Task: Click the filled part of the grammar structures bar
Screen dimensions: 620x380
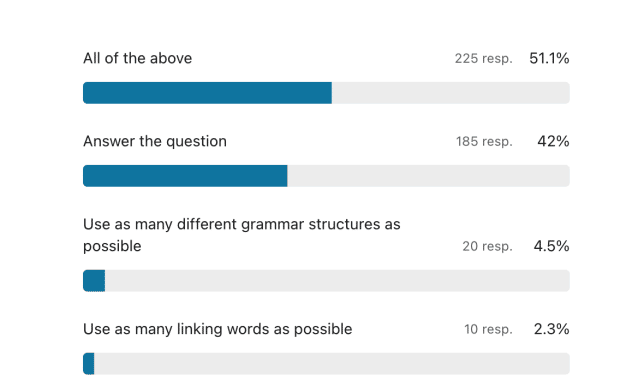Action: [x=94, y=281]
